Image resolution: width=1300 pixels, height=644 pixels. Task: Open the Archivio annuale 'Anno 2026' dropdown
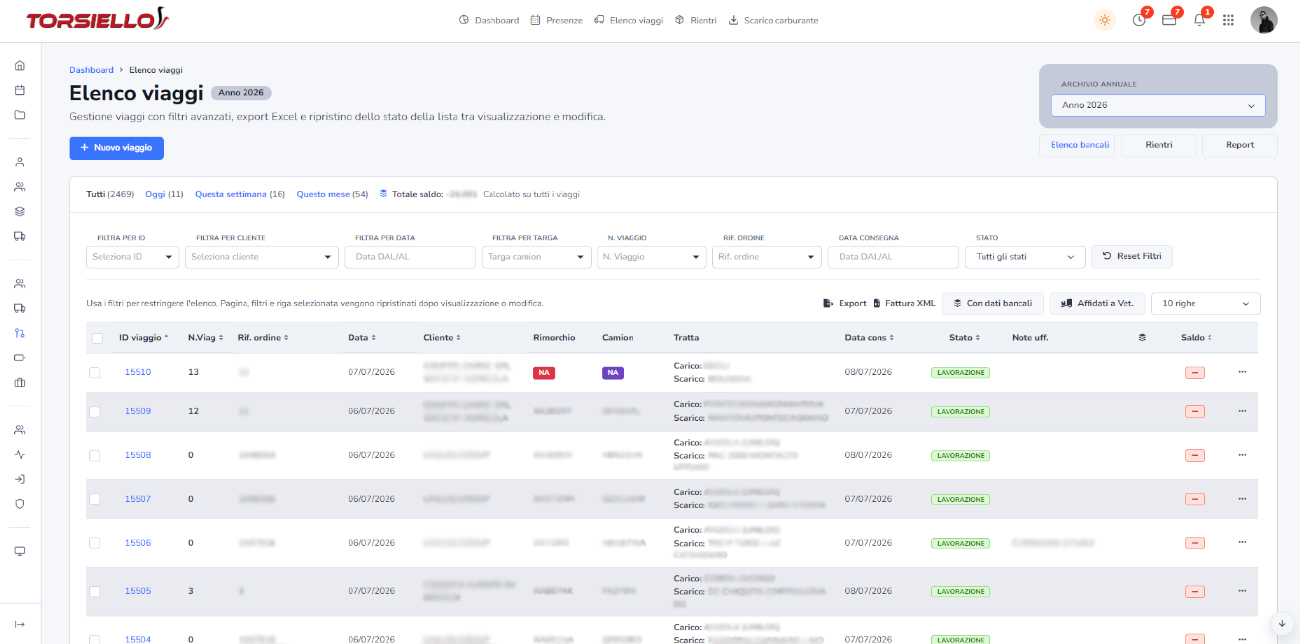tap(1158, 105)
